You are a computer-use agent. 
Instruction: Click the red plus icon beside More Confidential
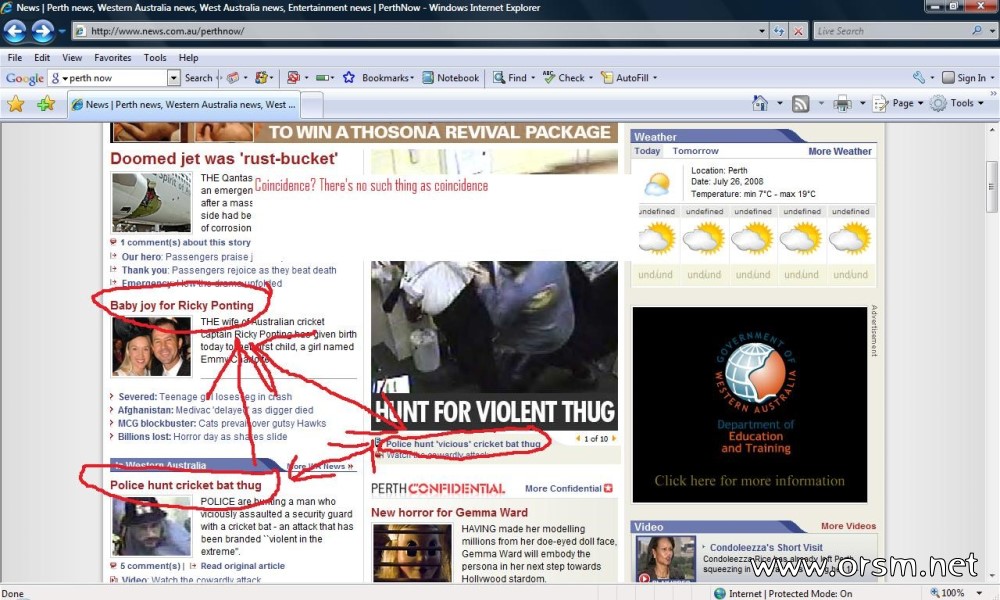click(x=608, y=488)
